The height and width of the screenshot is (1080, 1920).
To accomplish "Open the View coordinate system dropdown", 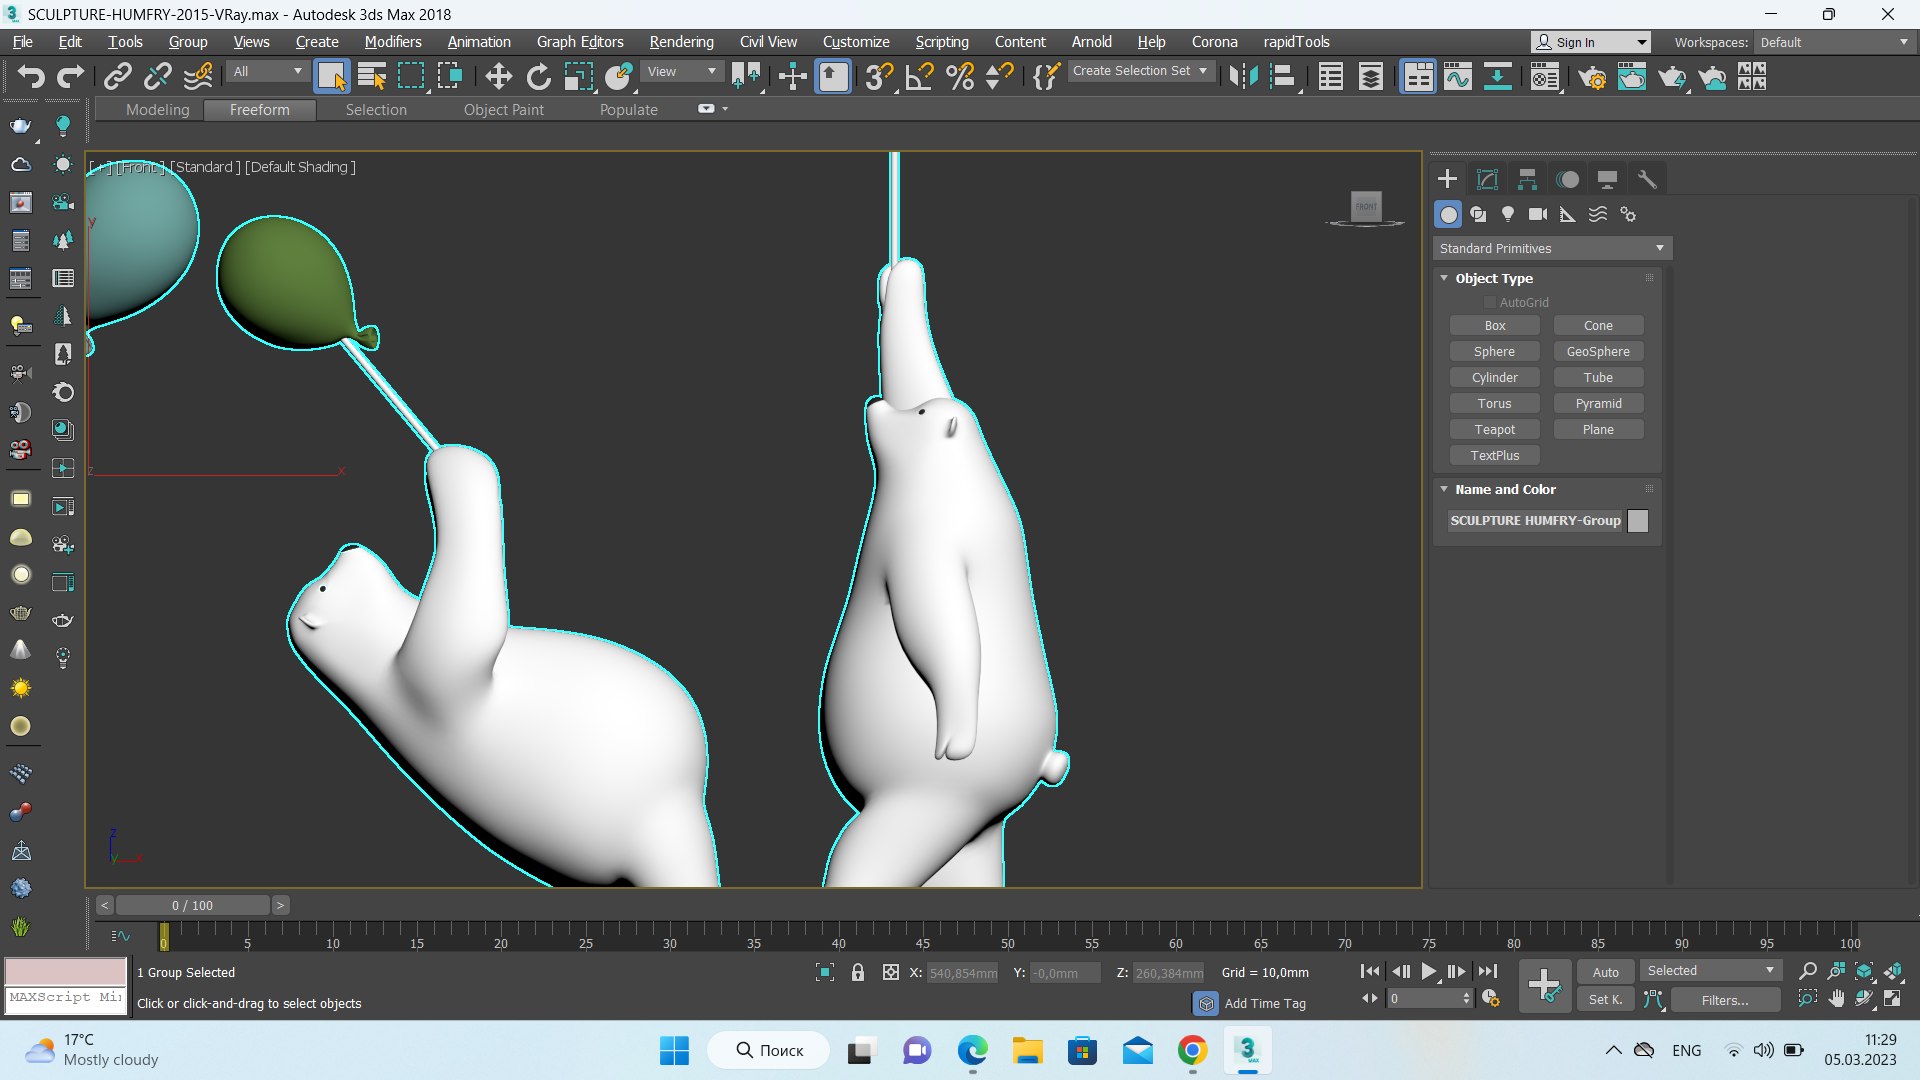I will [x=682, y=71].
